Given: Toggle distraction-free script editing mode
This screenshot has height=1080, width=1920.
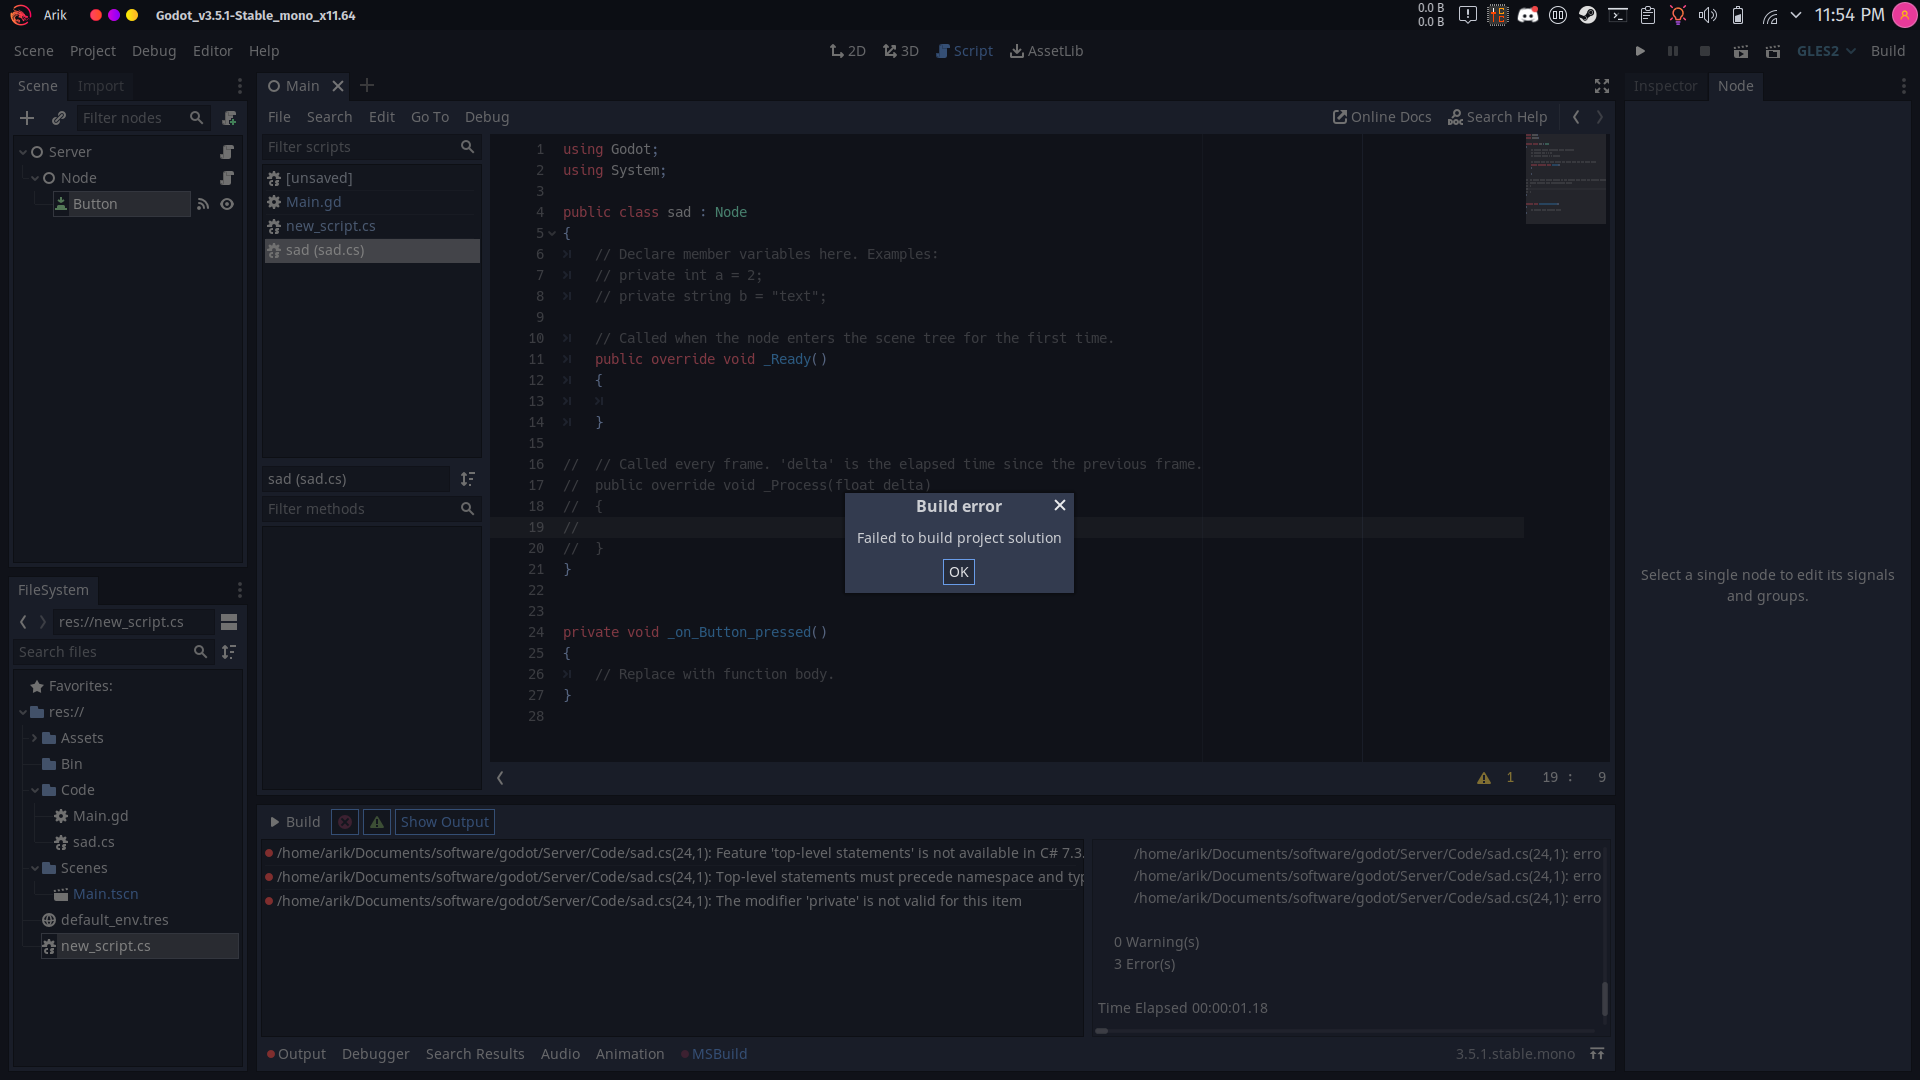Looking at the screenshot, I should click(1600, 86).
